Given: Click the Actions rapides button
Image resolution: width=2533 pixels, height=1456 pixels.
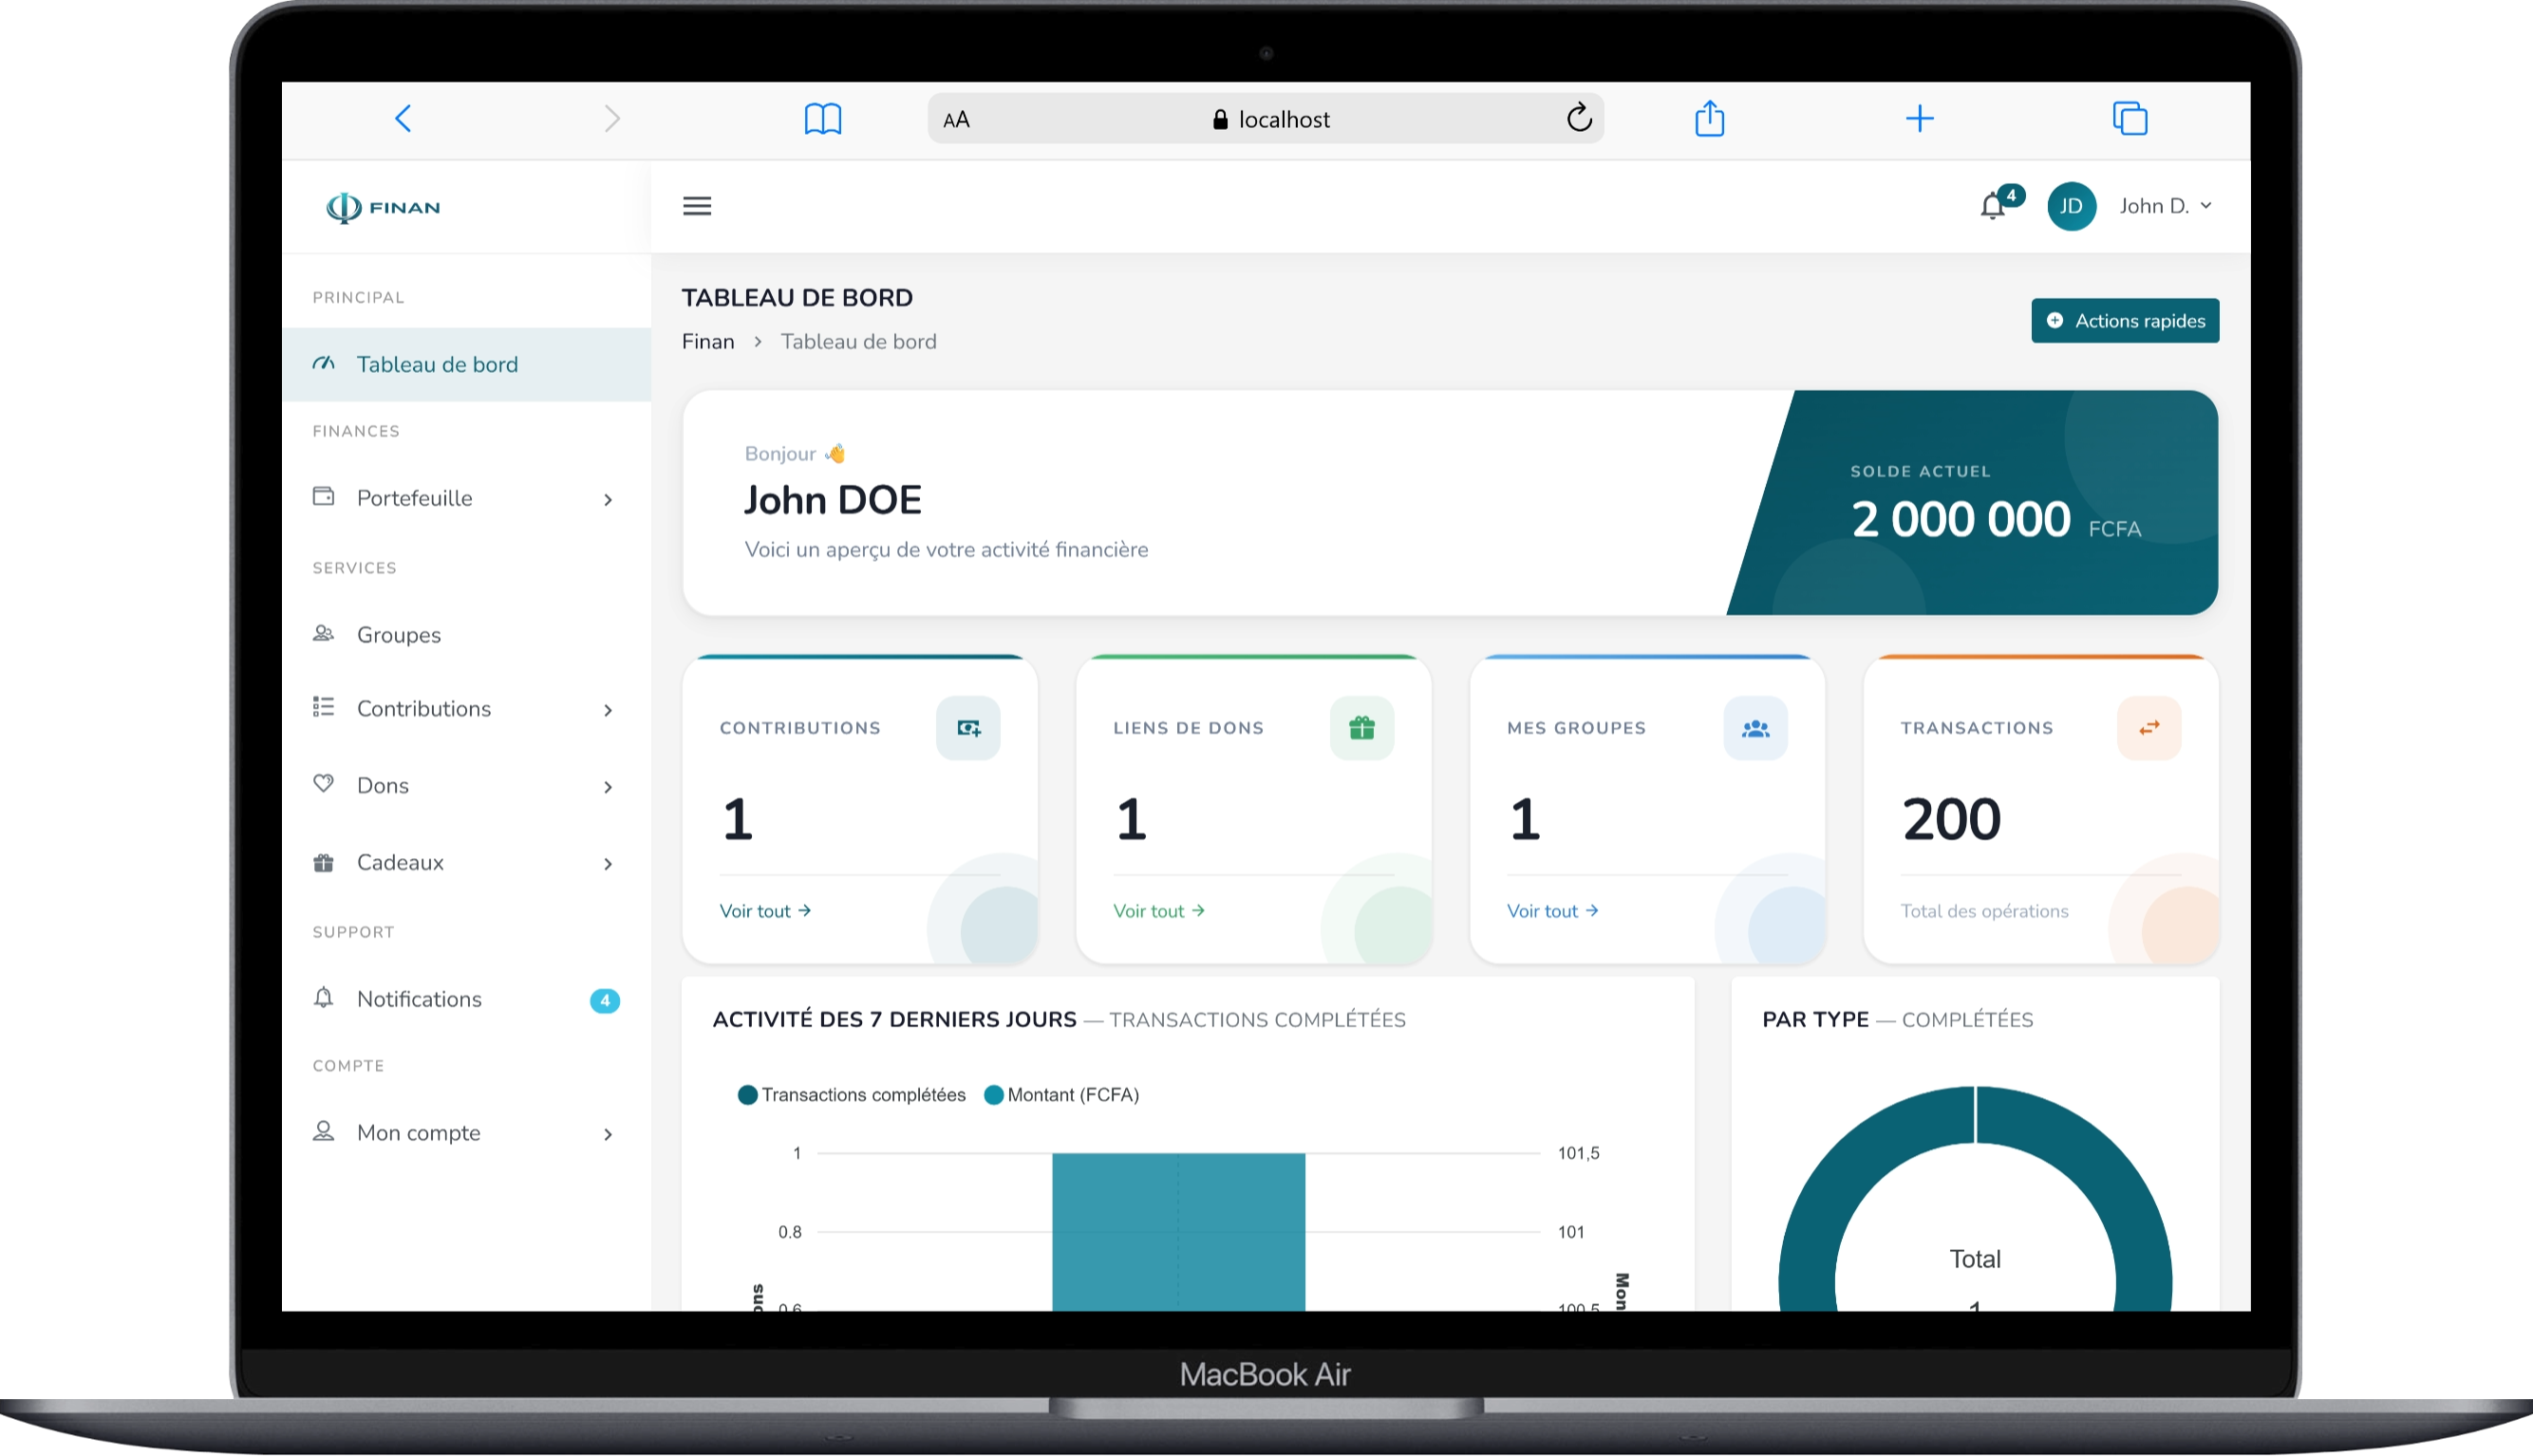Looking at the screenshot, I should pos(2124,320).
